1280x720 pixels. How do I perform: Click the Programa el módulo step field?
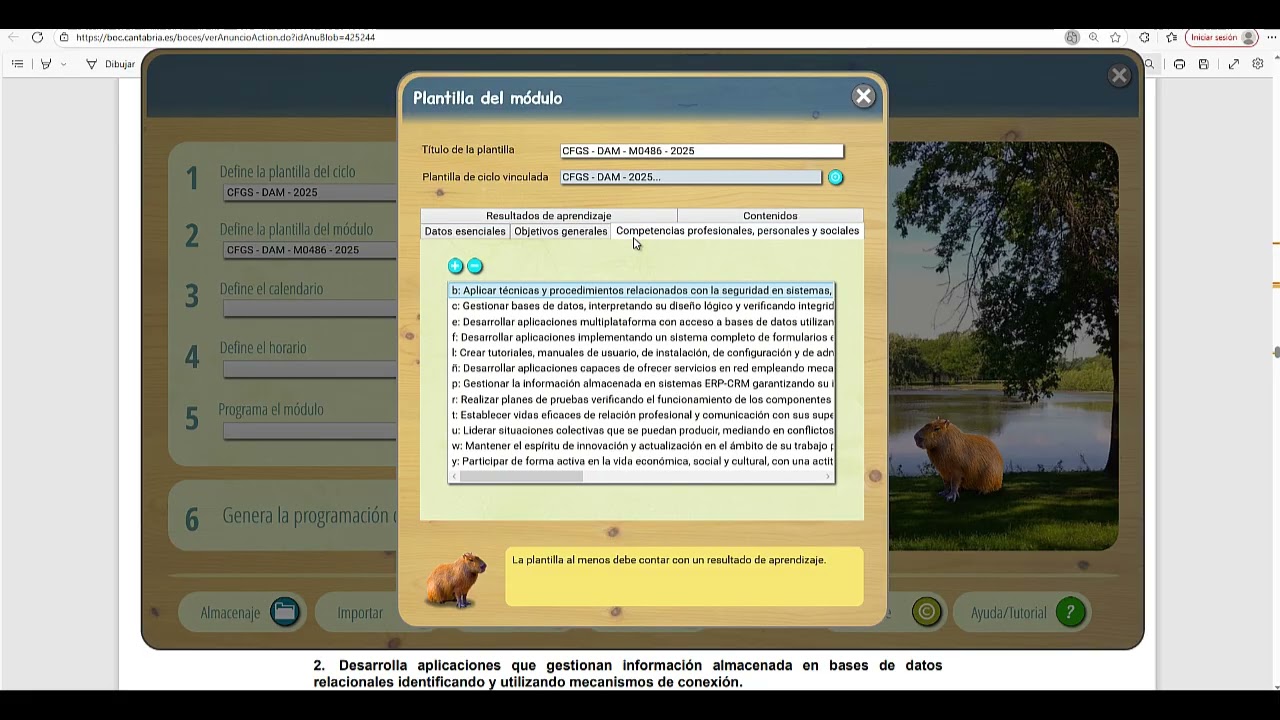[x=310, y=431]
